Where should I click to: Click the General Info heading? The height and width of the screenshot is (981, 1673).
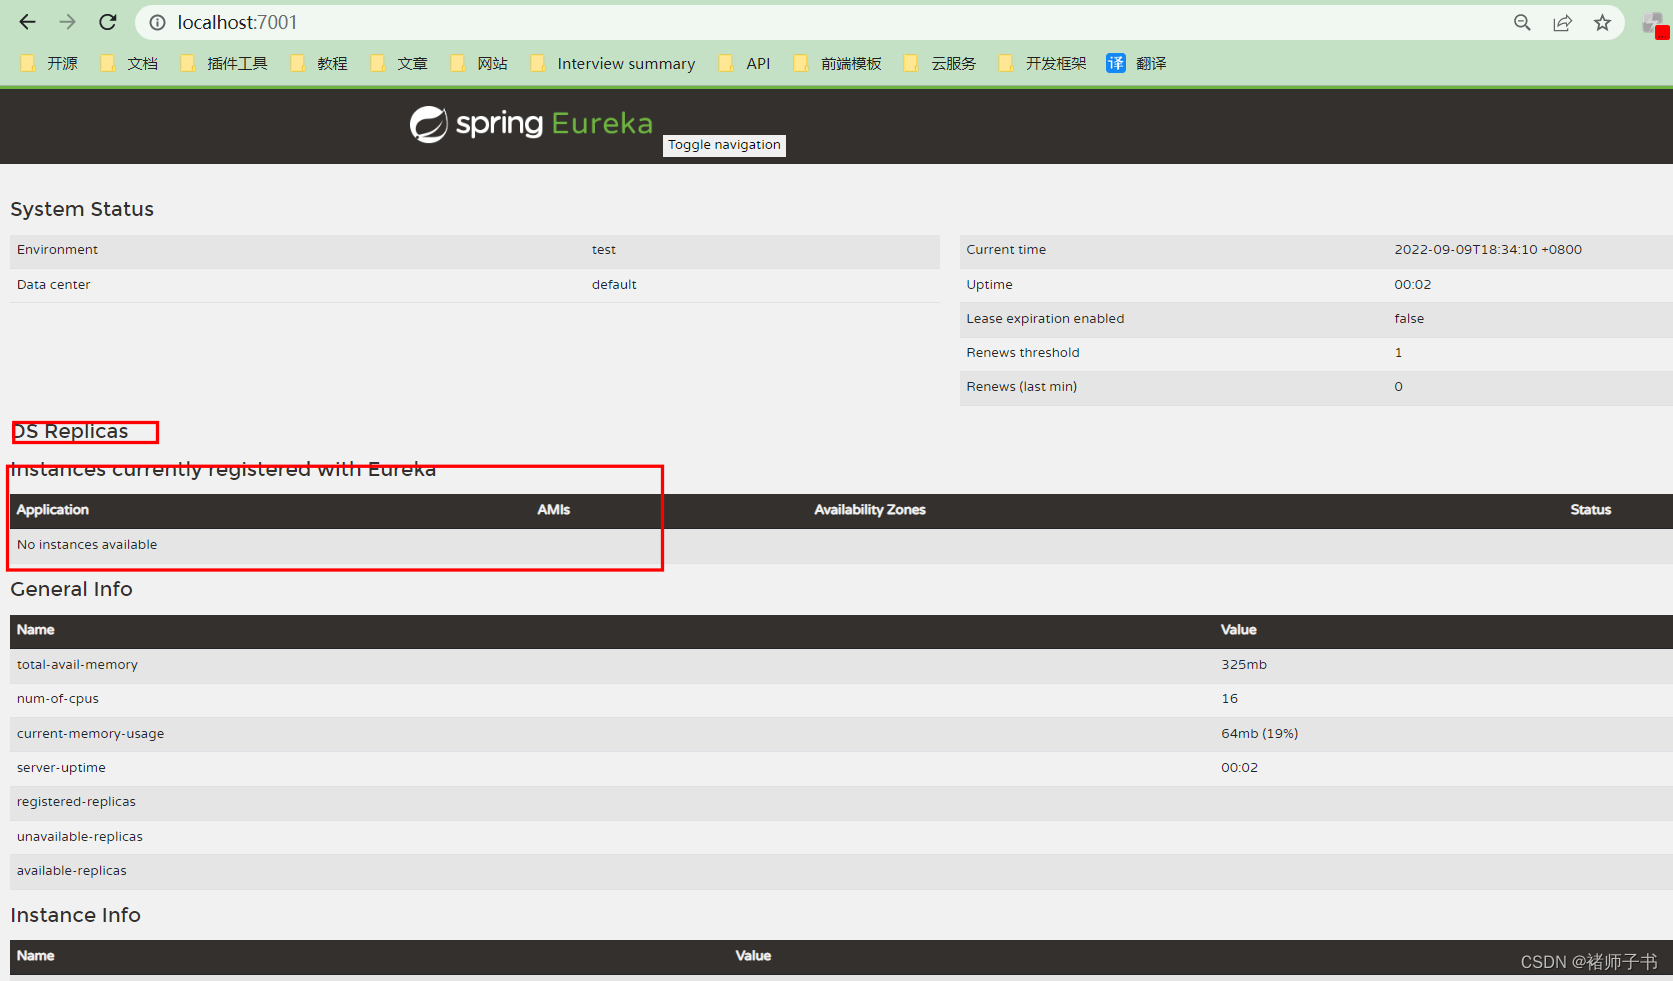[71, 589]
